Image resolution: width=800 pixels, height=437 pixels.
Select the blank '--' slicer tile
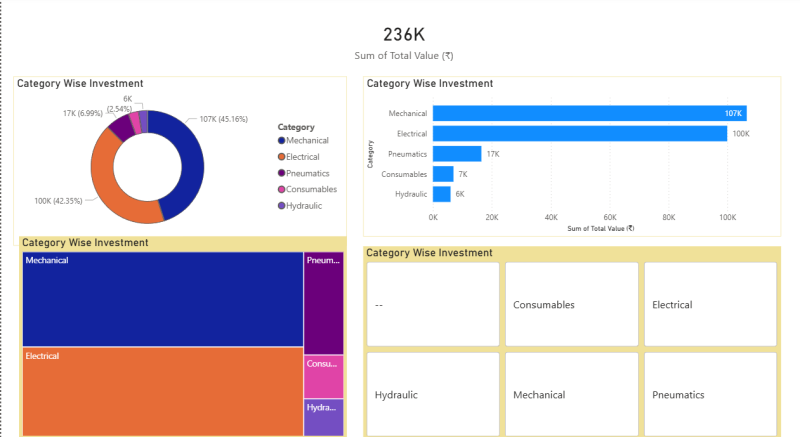tap(432, 304)
